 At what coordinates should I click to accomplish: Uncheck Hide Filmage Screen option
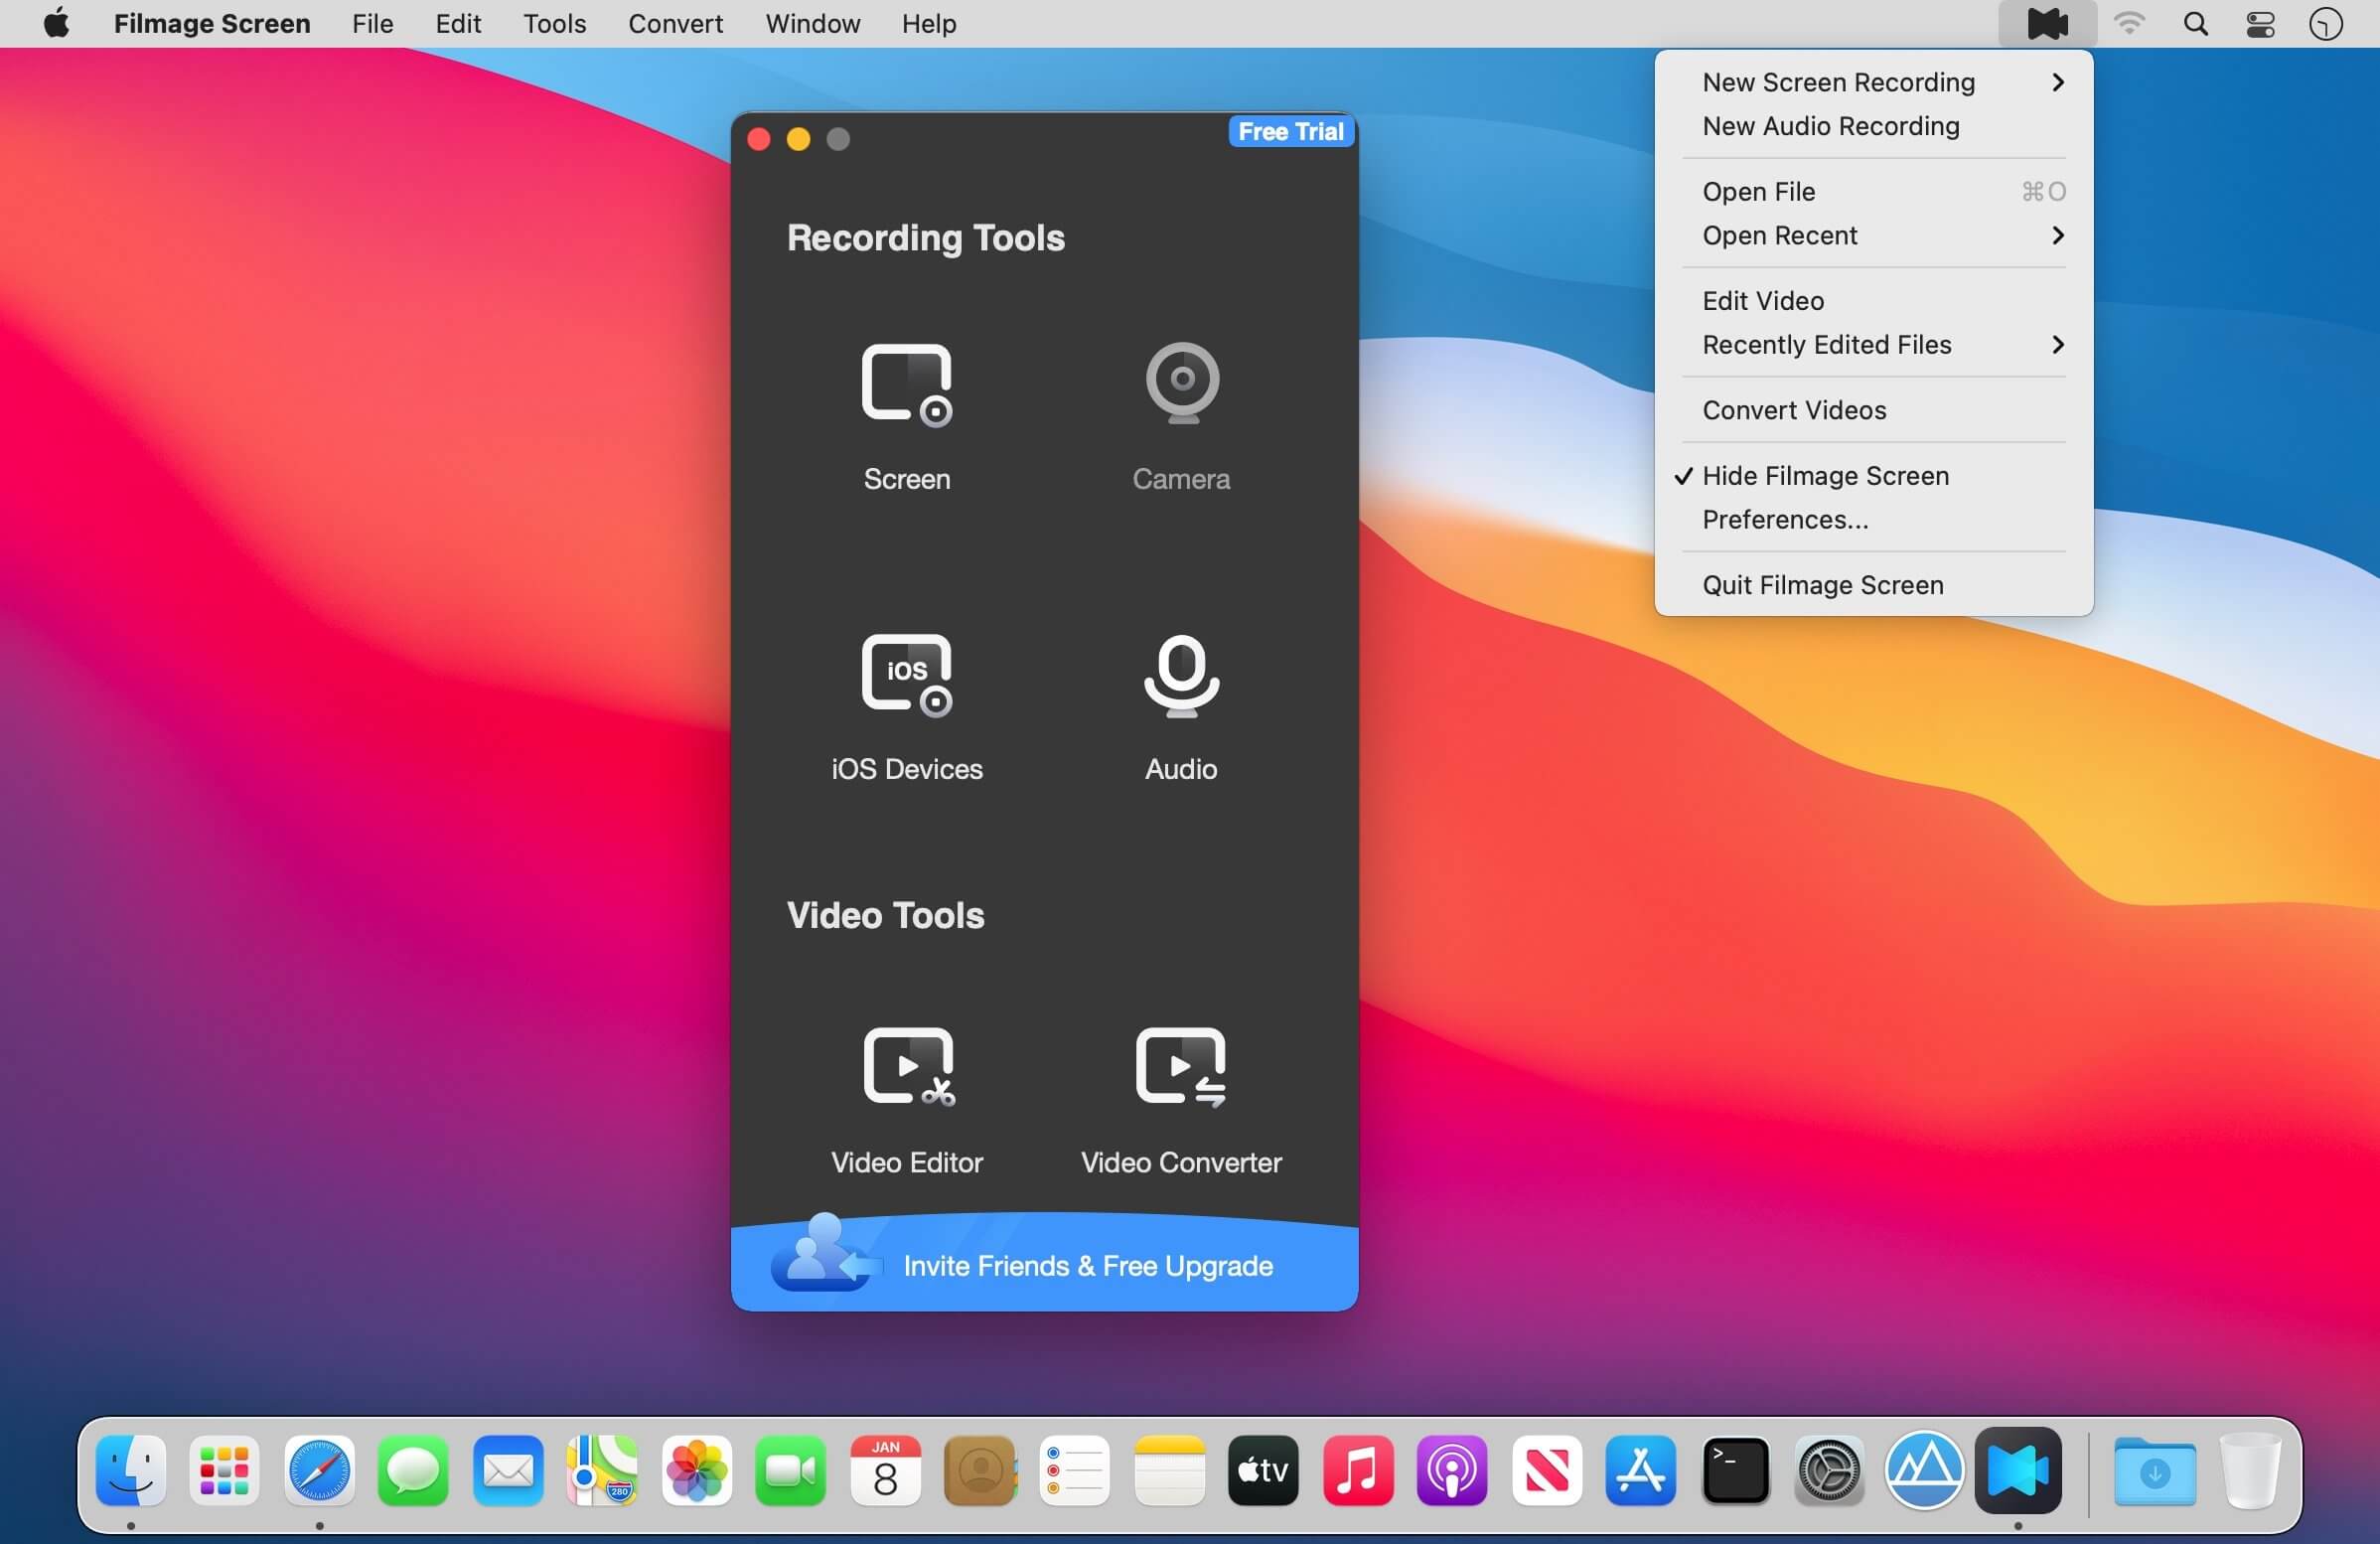[1825, 476]
